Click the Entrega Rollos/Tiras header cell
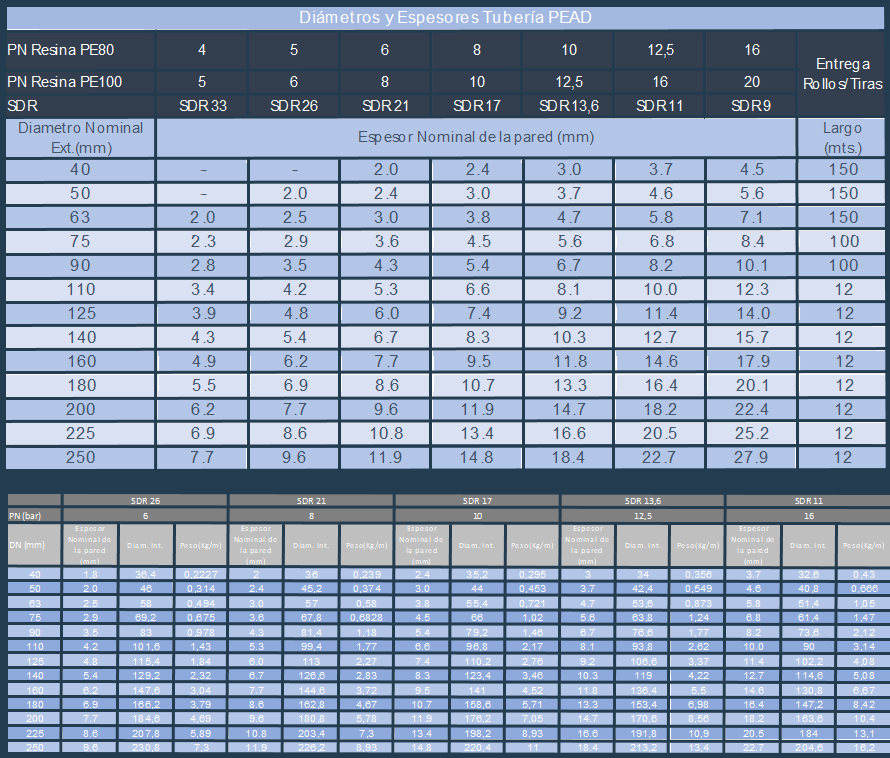This screenshot has height=758, width=890. pyautogui.click(x=842, y=73)
